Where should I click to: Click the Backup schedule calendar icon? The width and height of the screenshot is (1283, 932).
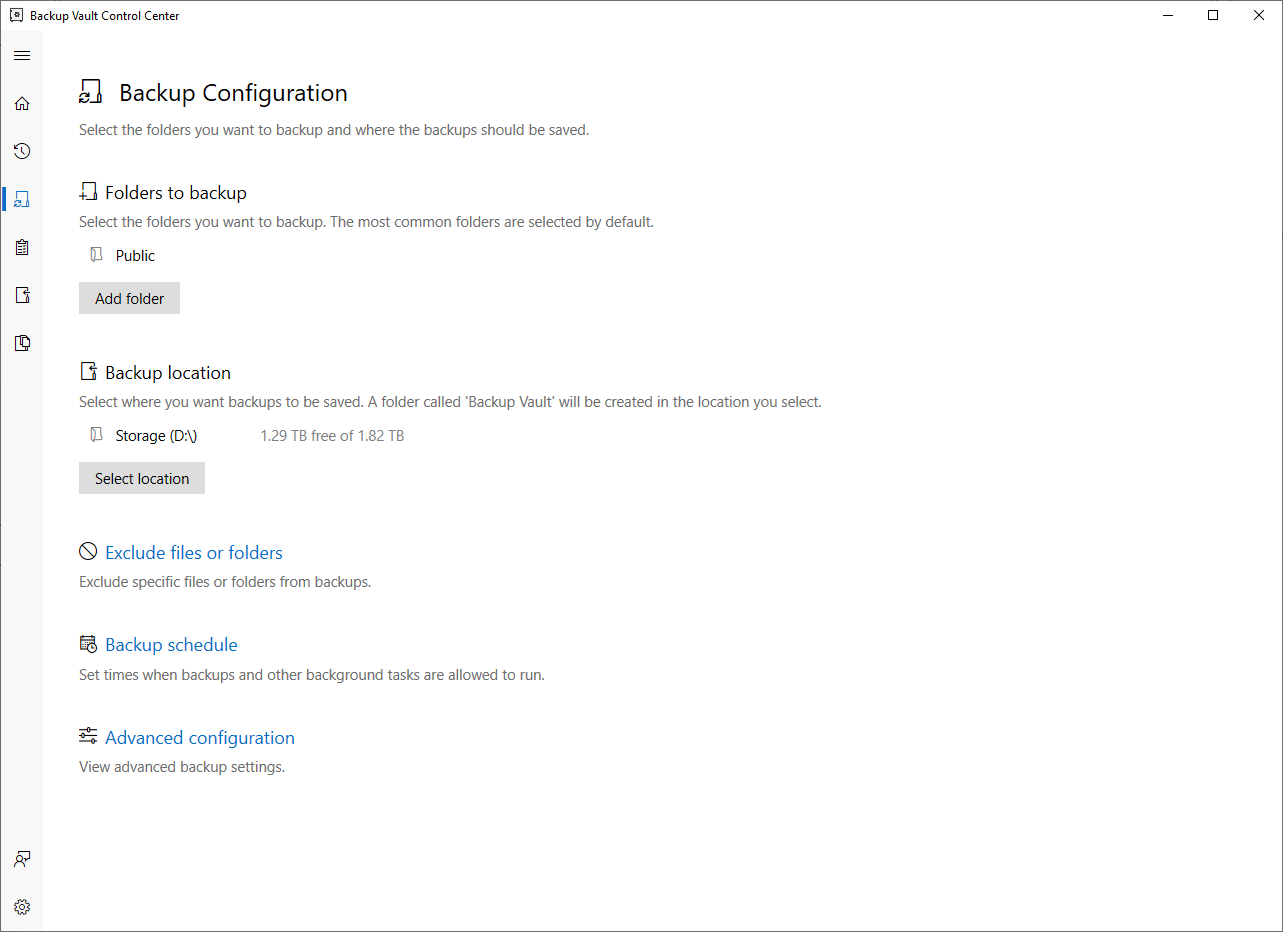pos(88,644)
